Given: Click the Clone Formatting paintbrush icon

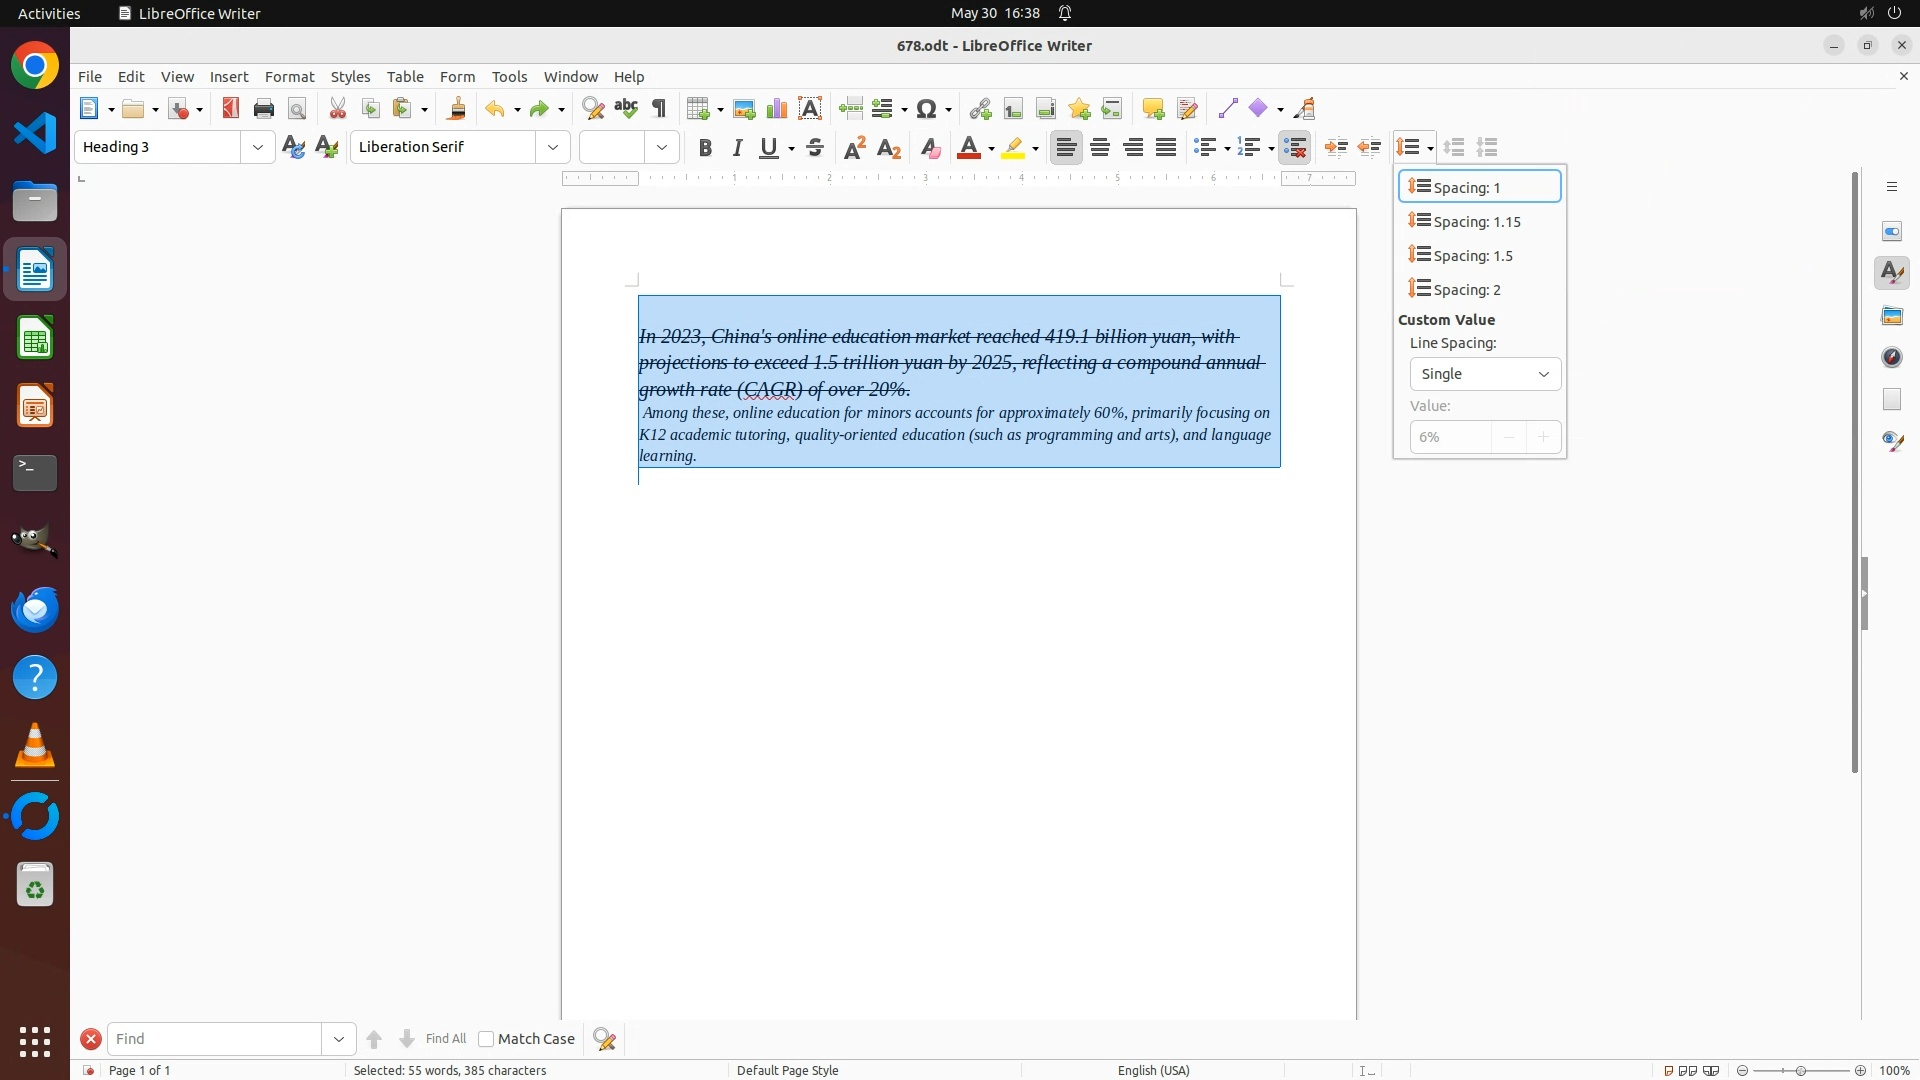Looking at the screenshot, I should coord(457,109).
